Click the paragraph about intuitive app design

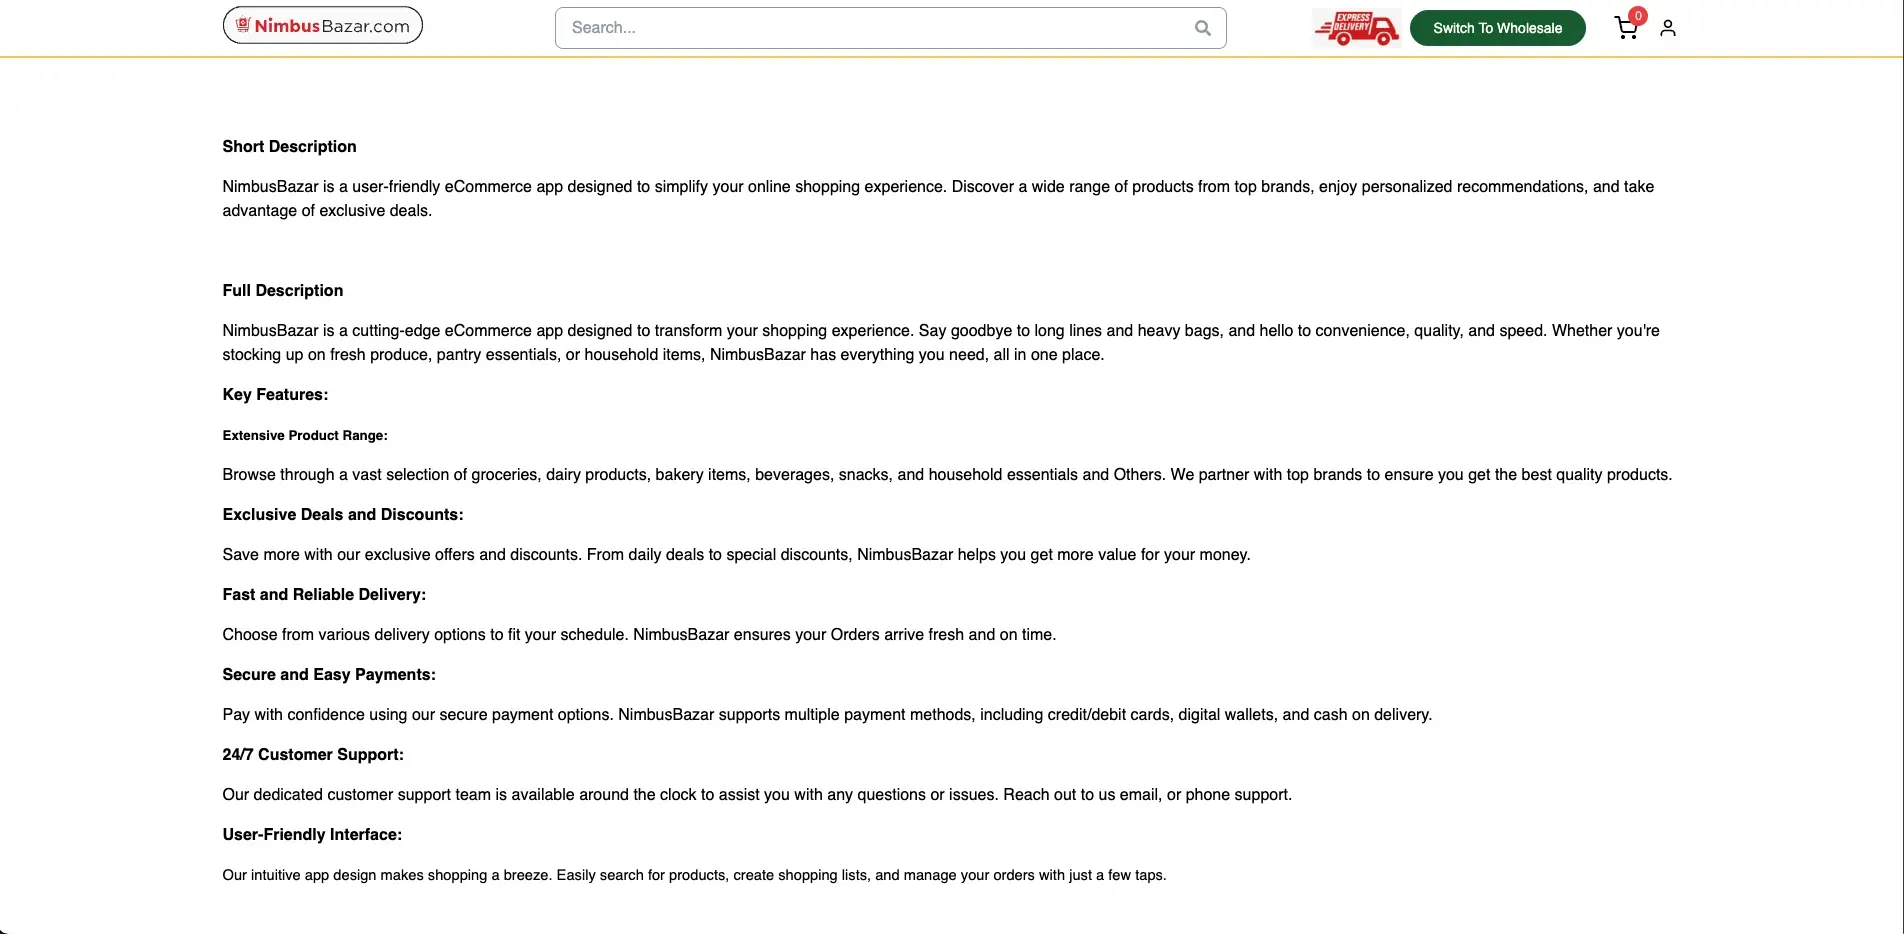pos(694,875)
